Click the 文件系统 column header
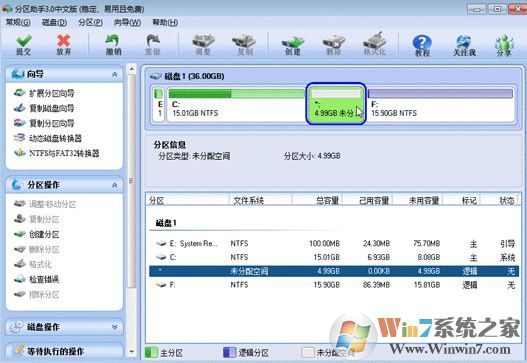Image resolution: width=527 pixels, height=363 pixels. click(260, 200)
